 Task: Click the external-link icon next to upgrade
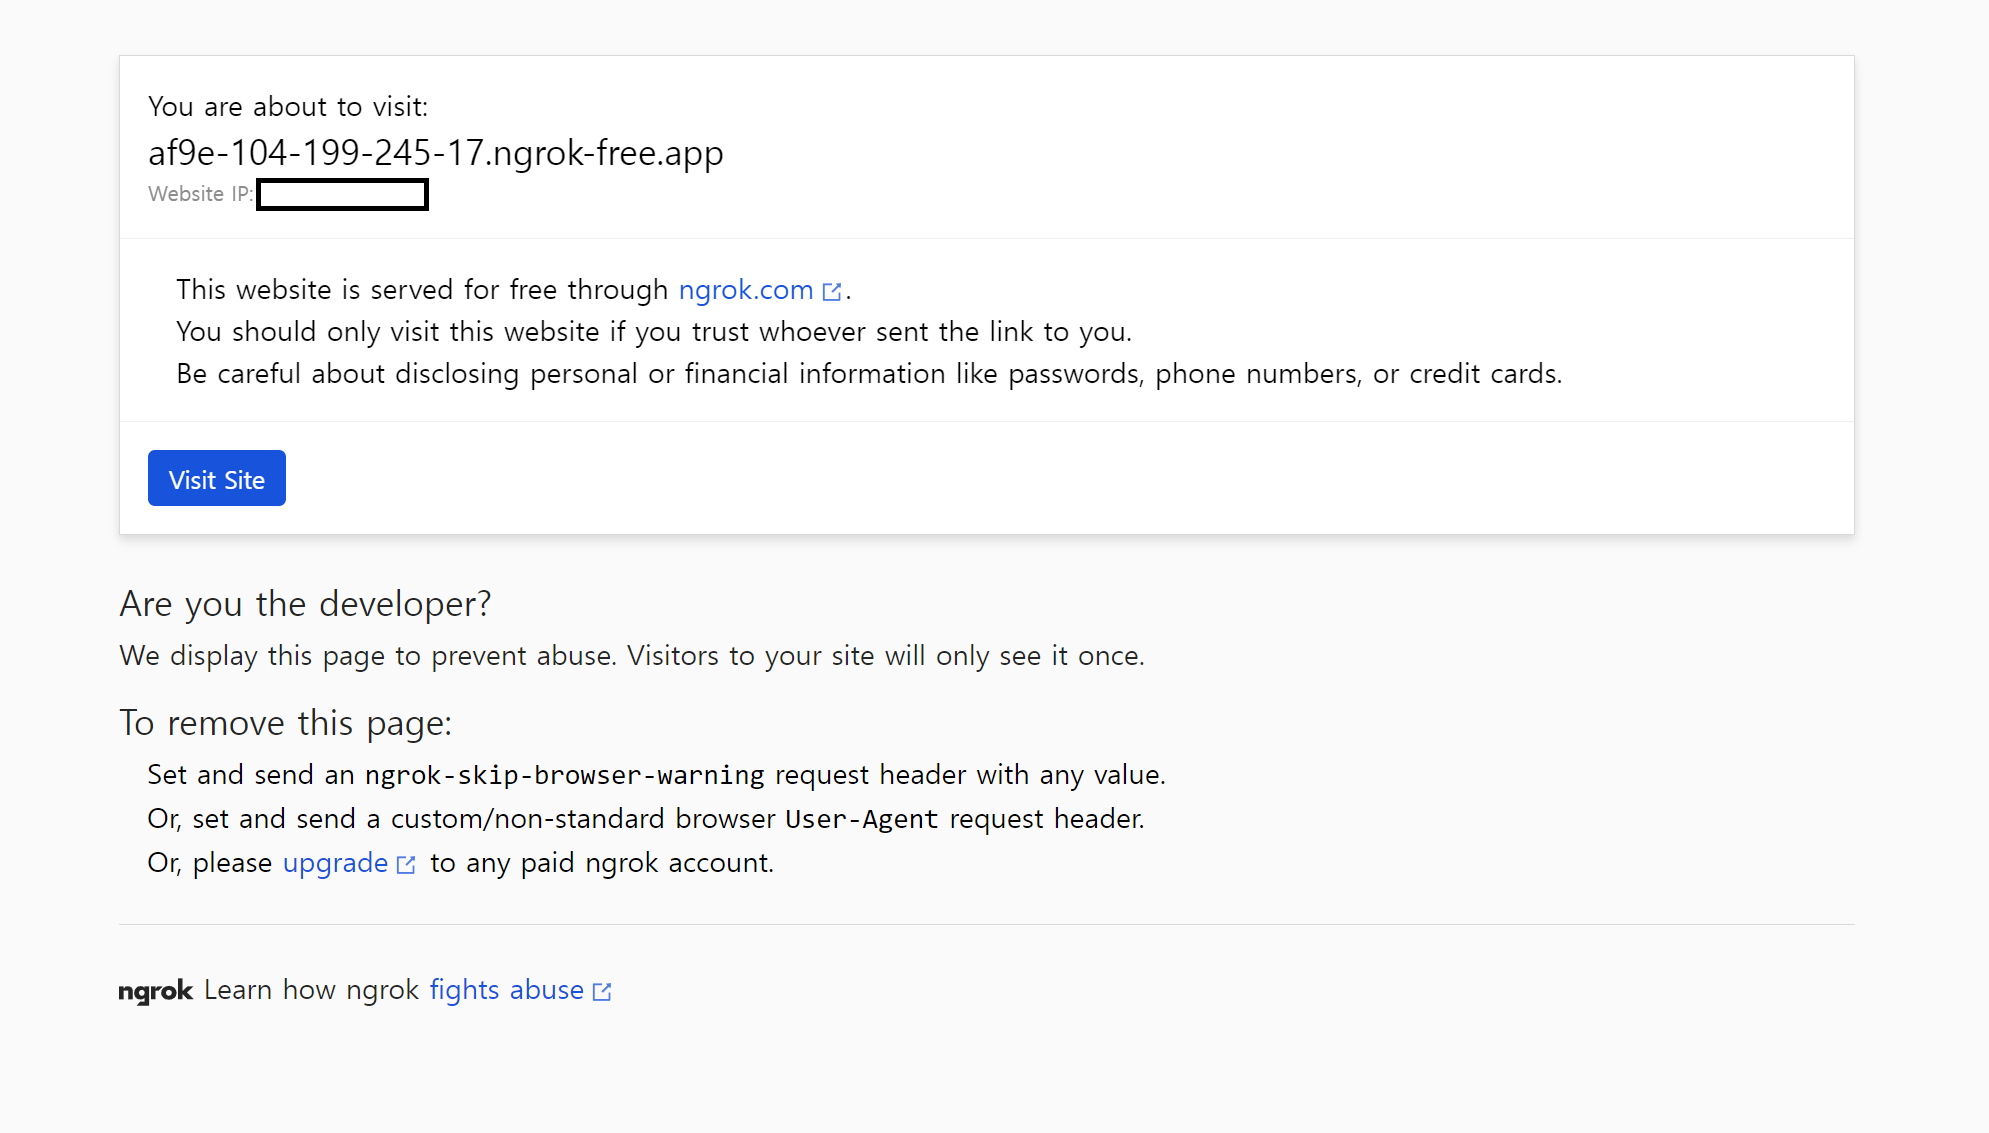pos(406,865)
